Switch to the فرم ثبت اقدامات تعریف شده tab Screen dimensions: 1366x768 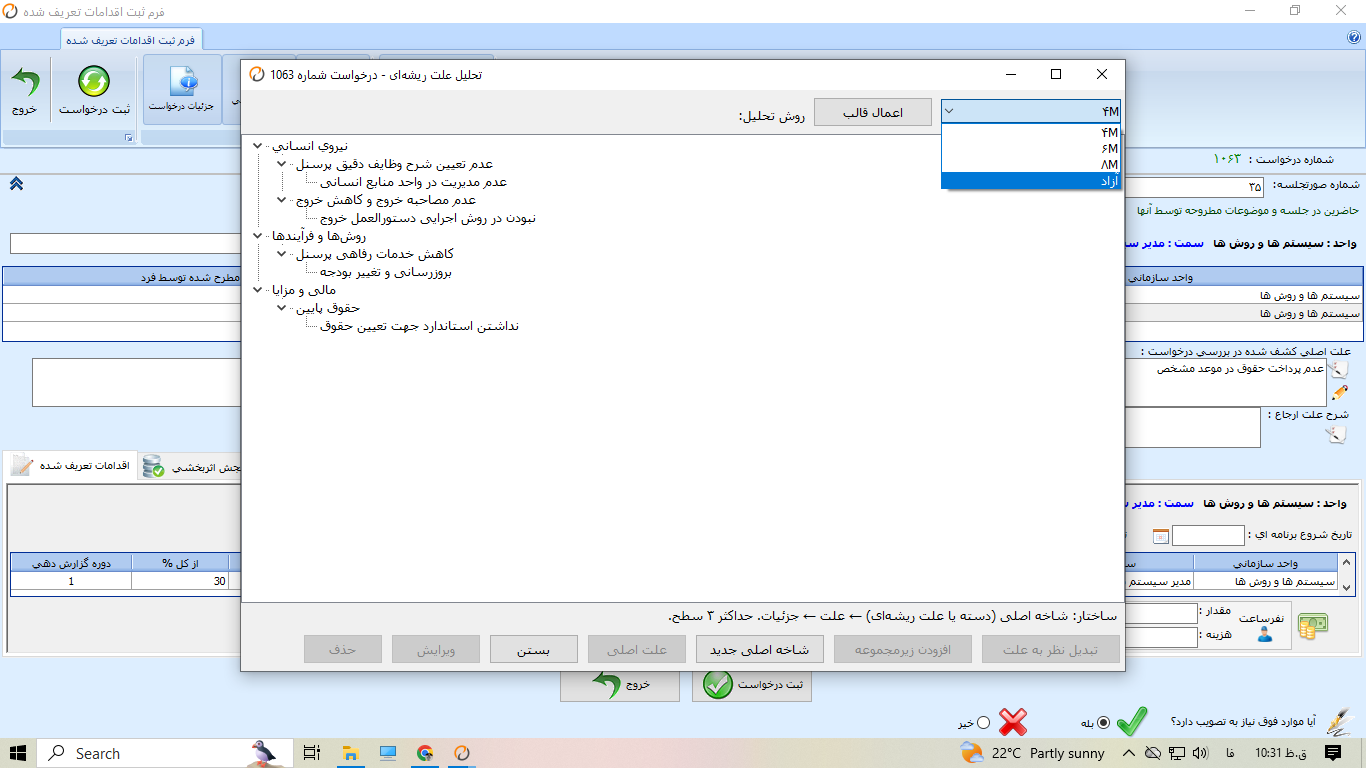(132, 40)
